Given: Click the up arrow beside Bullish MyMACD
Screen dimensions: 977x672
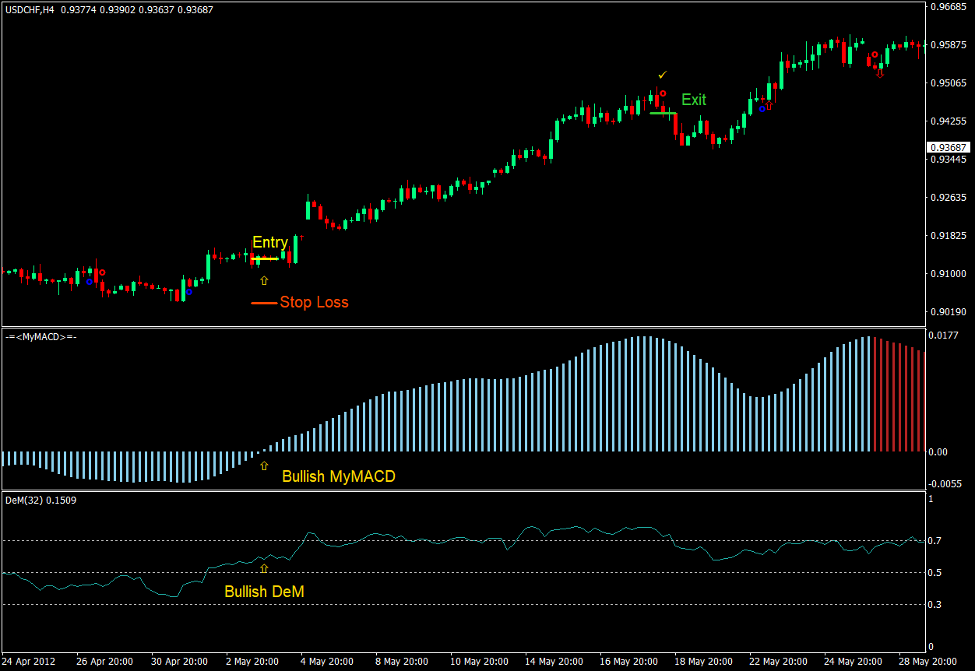Looking at the screenshot, I should (264, 466).
